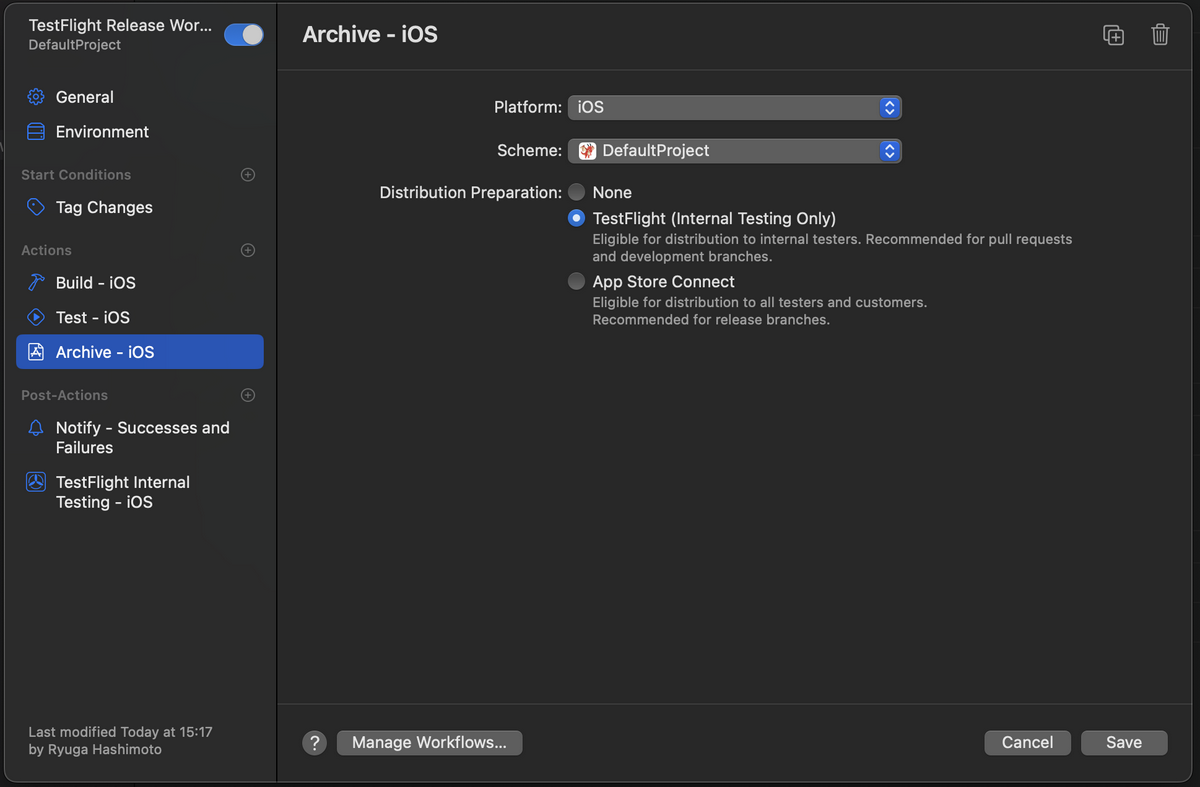Select TestFlight Internal Testing Only option
Screen dimensions: 1200x787
[577, 218]
